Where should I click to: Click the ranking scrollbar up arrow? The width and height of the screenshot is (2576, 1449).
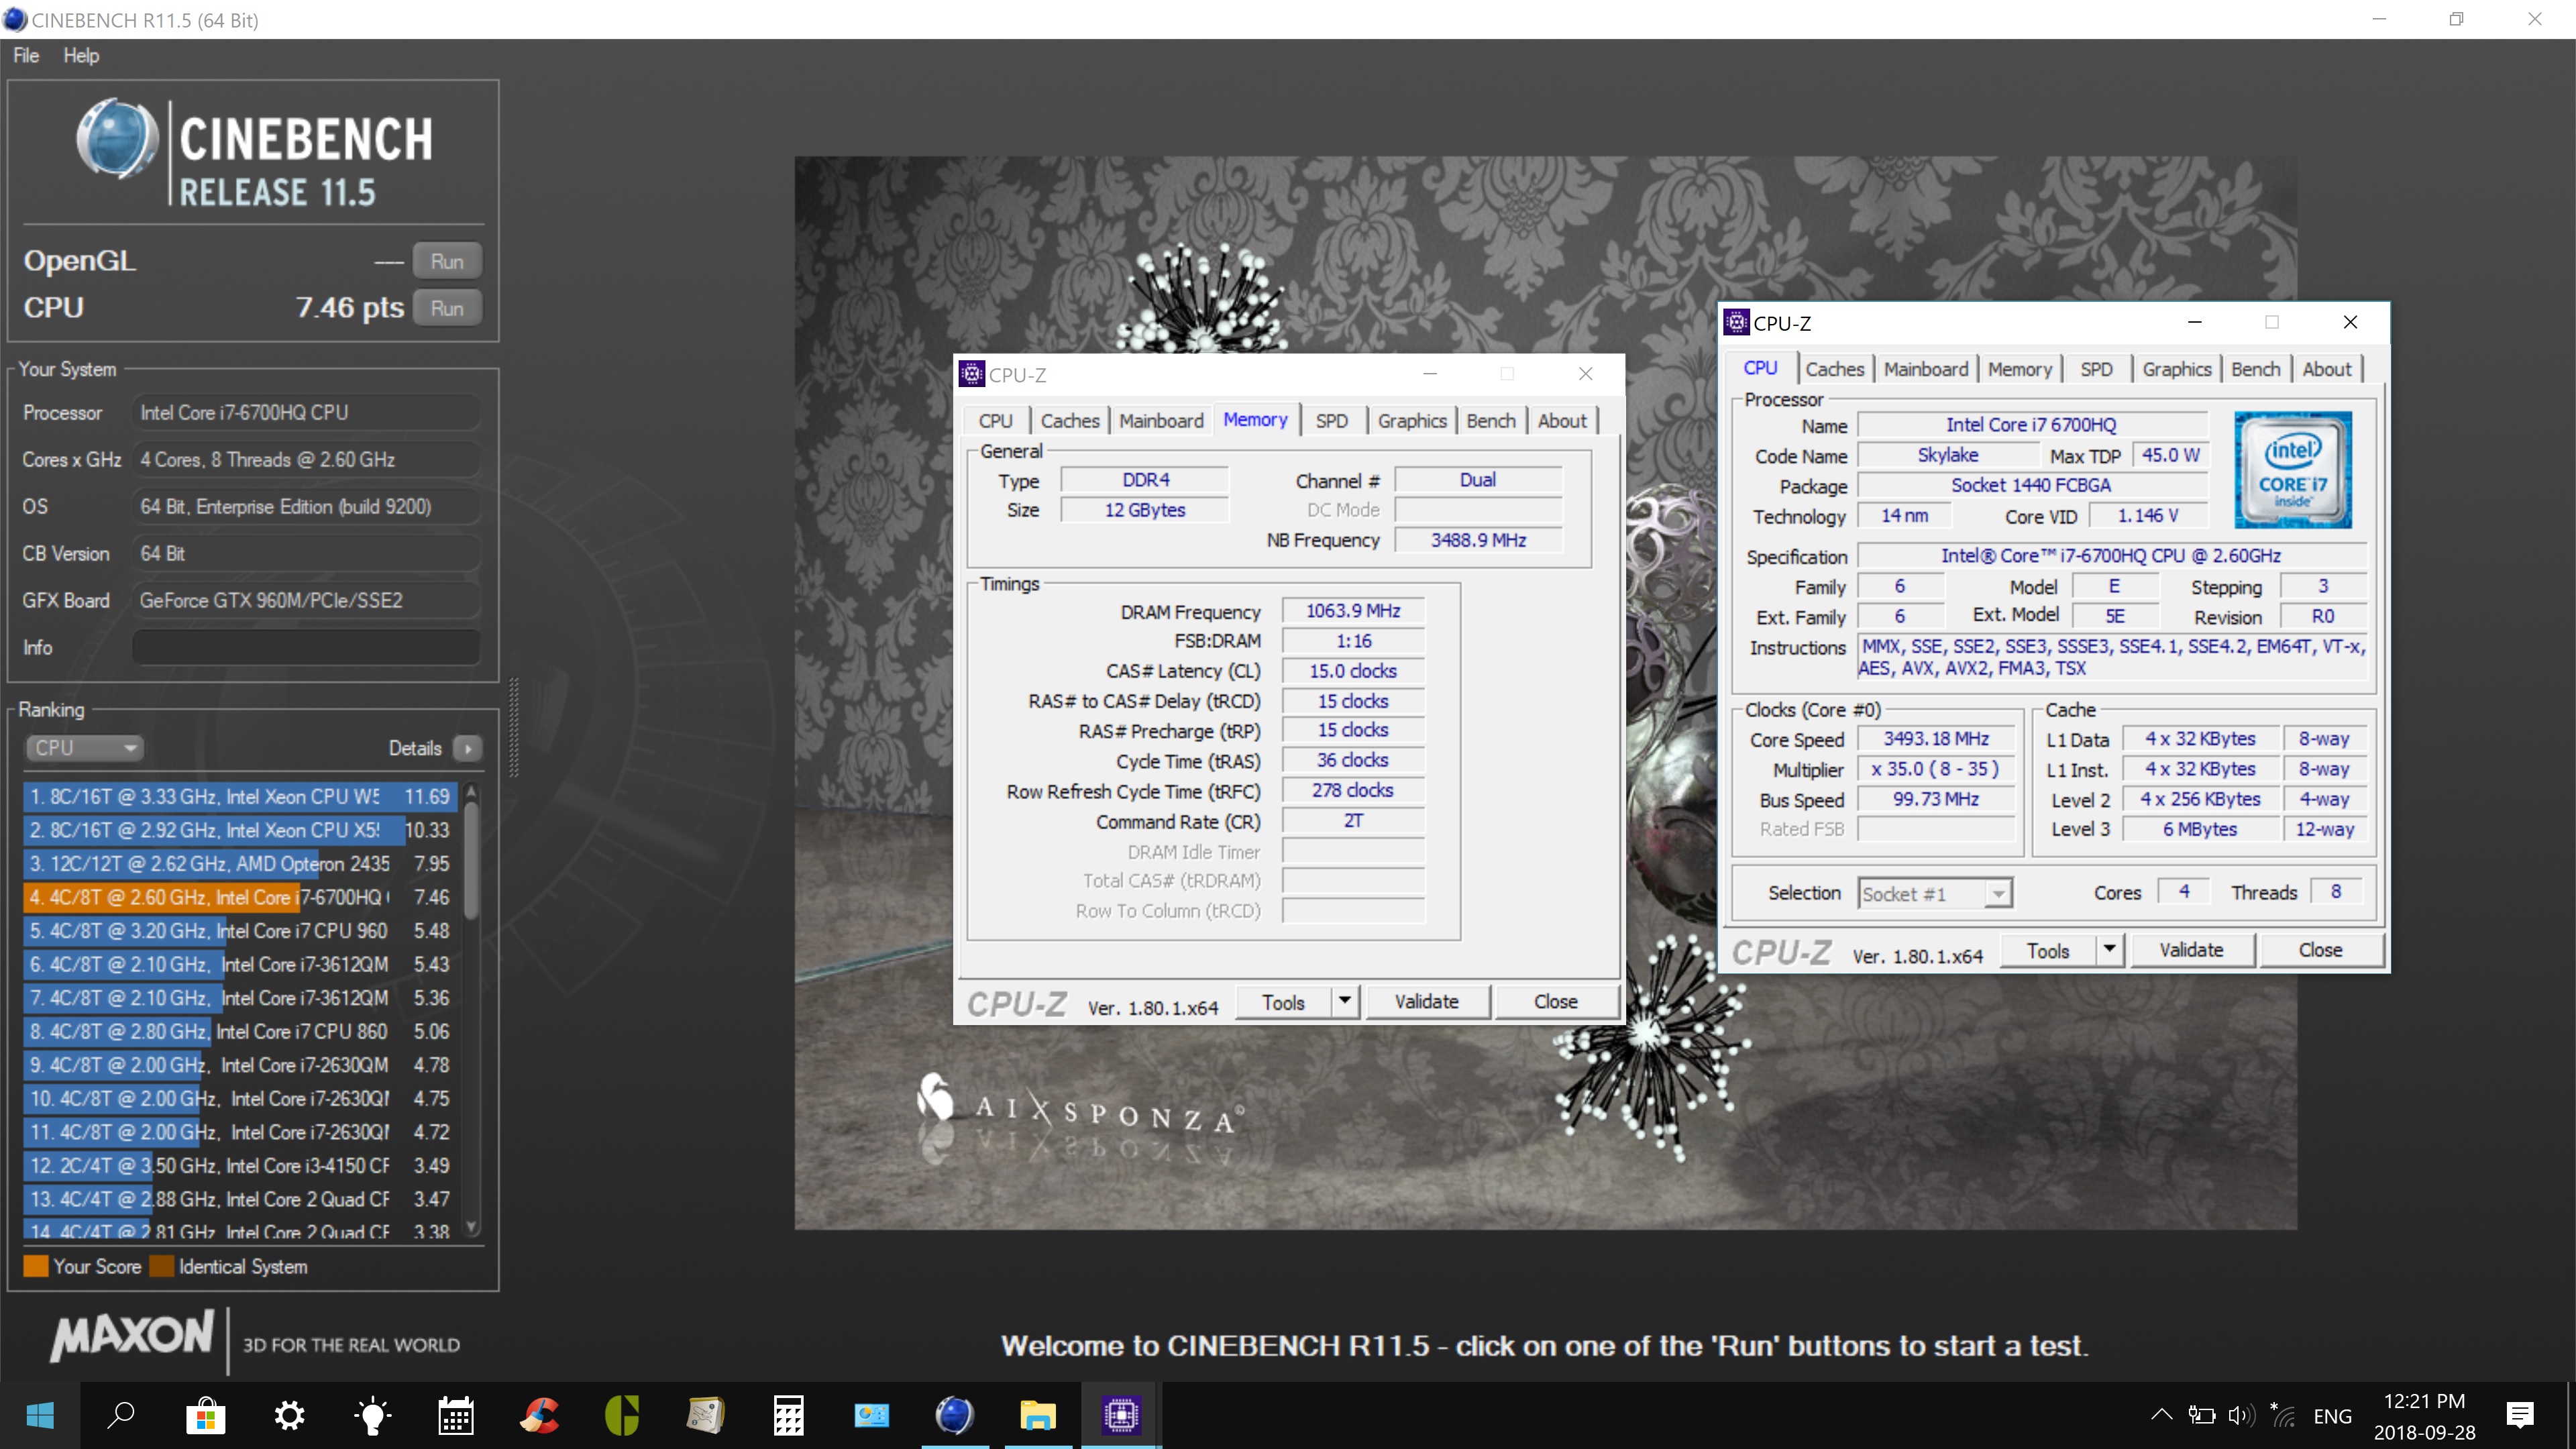click(472, 792)
